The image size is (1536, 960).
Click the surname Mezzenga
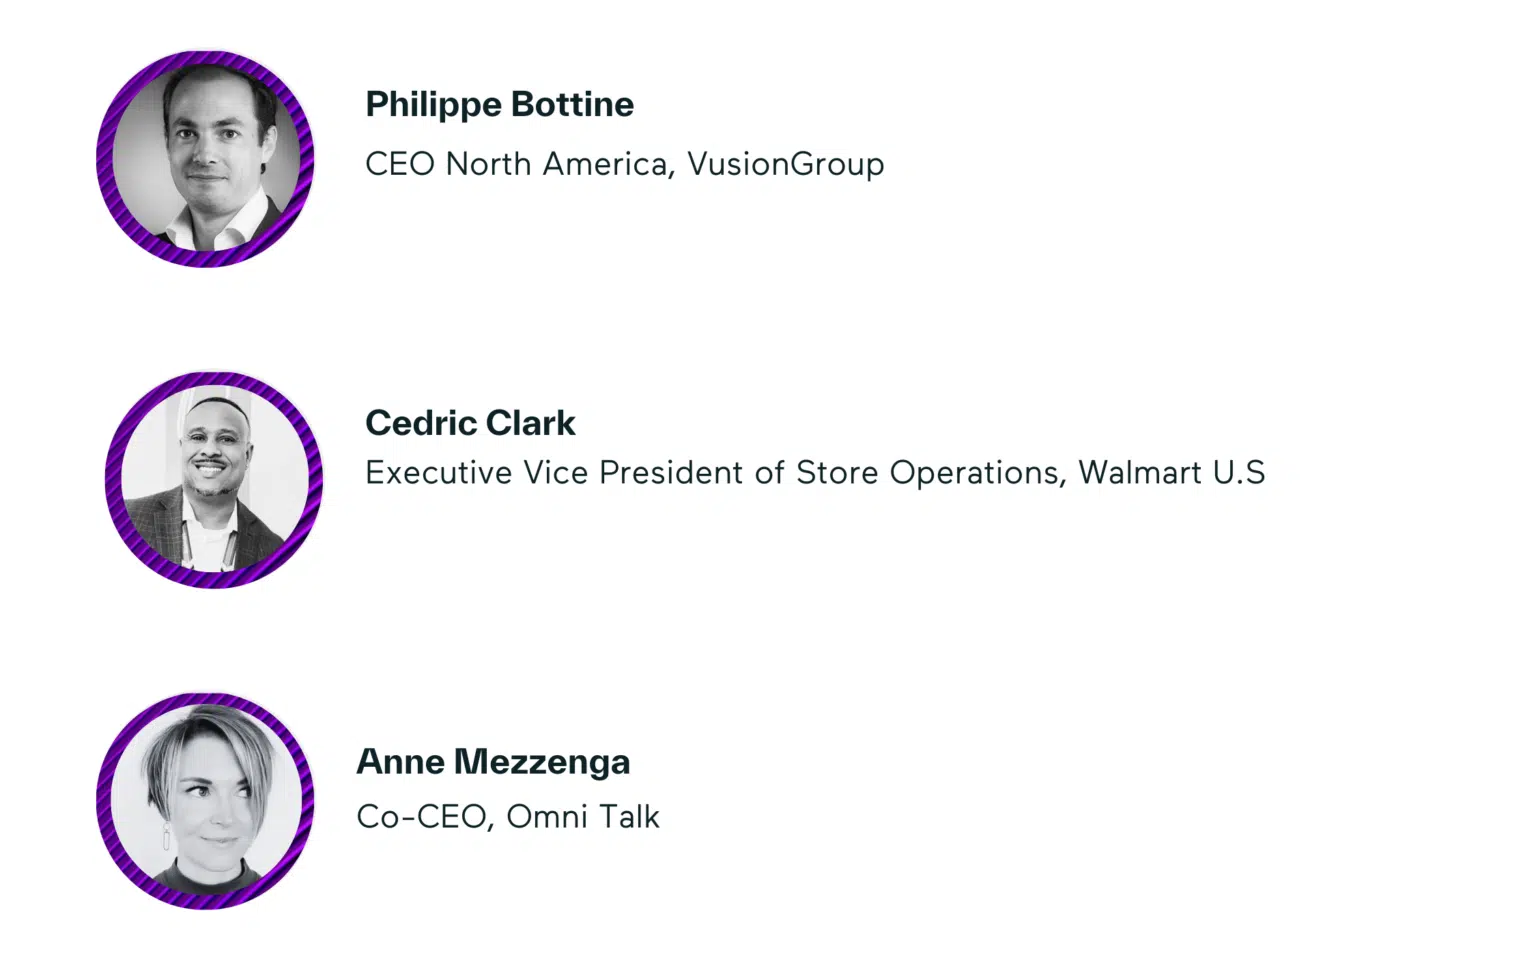[x=541, y=762]
